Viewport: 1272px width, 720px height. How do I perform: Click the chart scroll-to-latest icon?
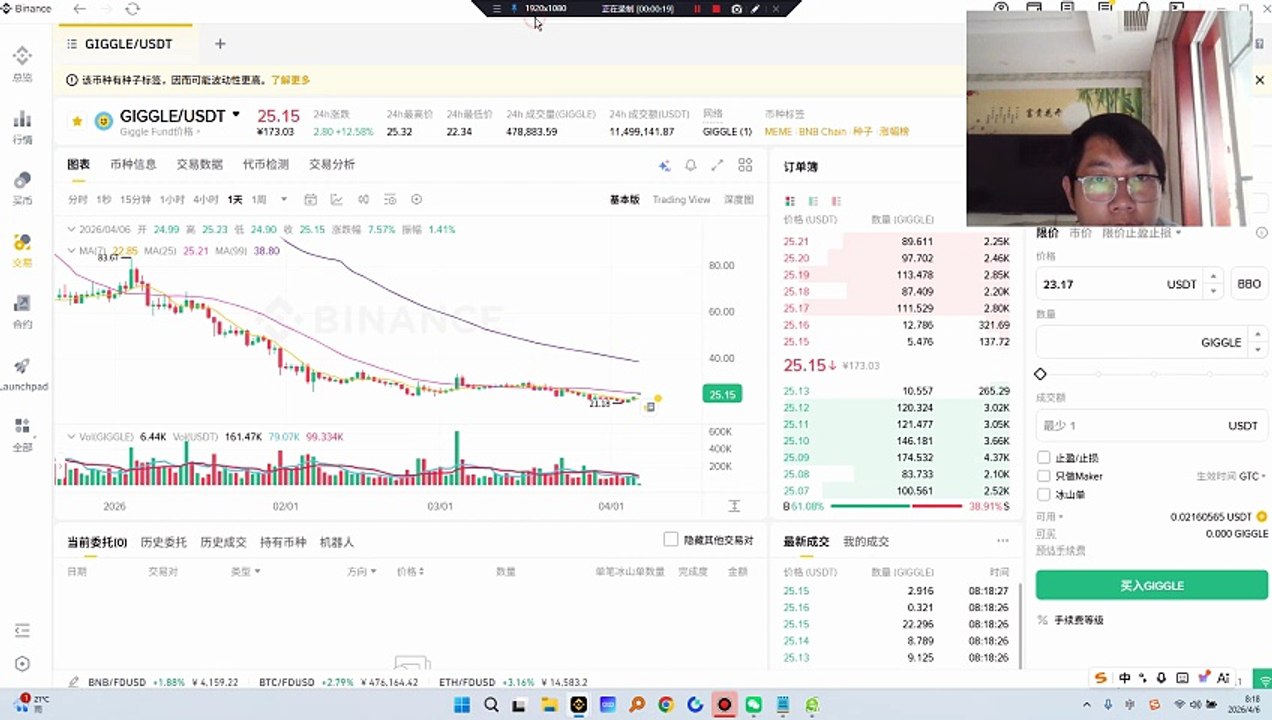pyautogui.click(x=734, y=506)
